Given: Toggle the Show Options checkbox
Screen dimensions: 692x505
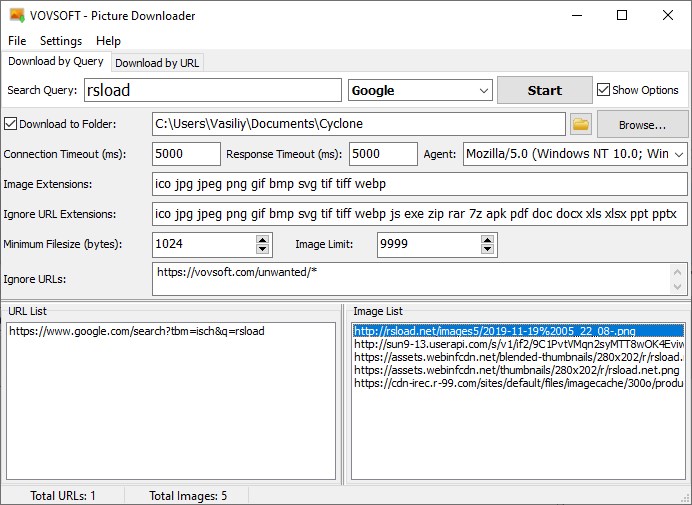Looking at the screenshot, I should [604, 90].
